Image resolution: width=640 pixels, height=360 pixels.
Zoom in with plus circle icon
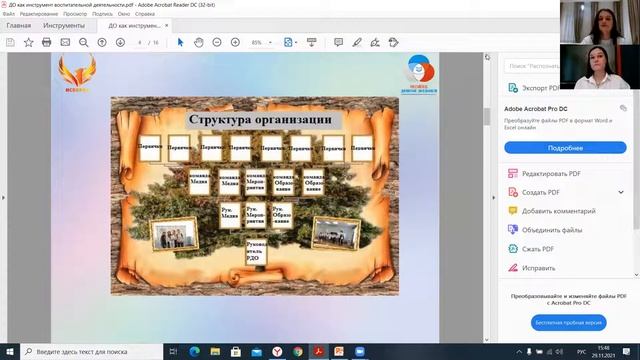pos(235,42)
